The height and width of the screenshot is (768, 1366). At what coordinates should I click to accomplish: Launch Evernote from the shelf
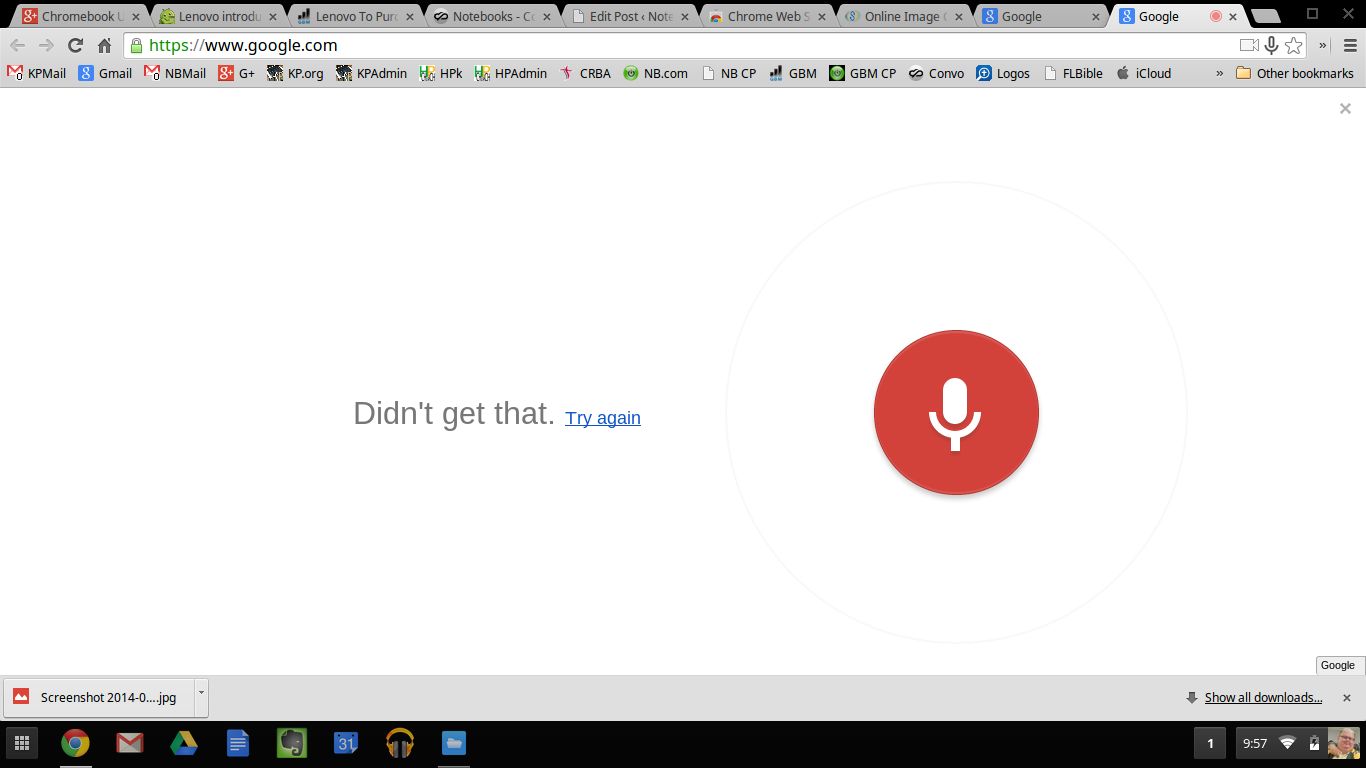click(x=292, y=743)
